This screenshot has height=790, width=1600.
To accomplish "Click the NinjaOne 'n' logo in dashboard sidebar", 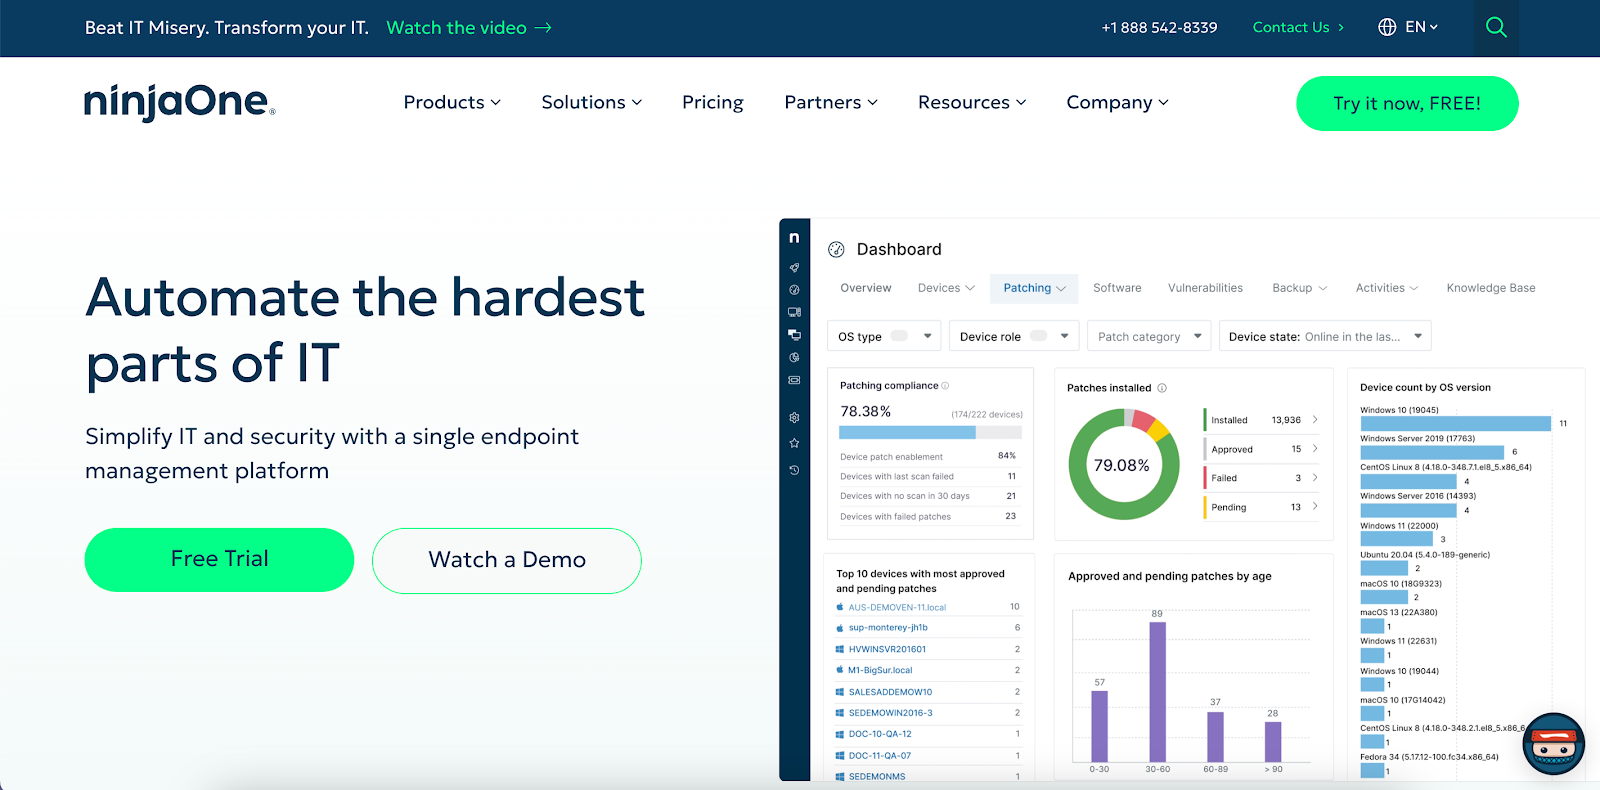I will click(794, 238).
